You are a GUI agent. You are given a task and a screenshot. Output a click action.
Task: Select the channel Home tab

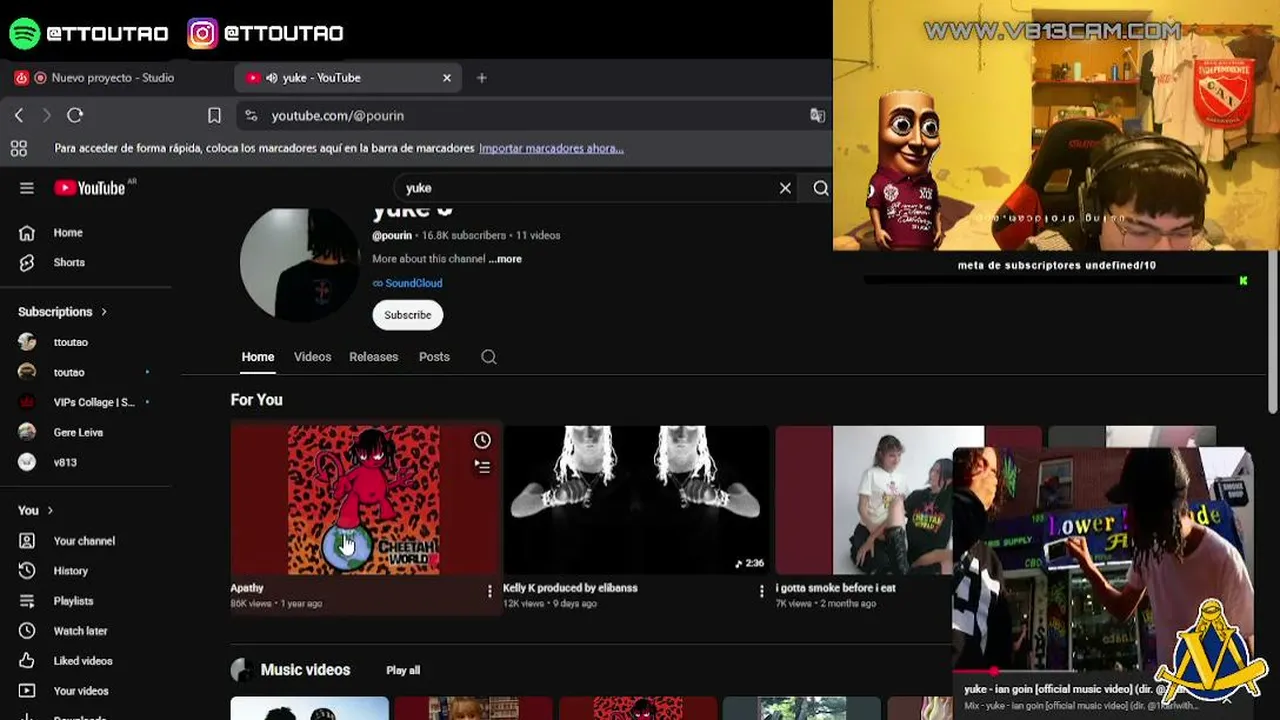(x=258, y=357)
